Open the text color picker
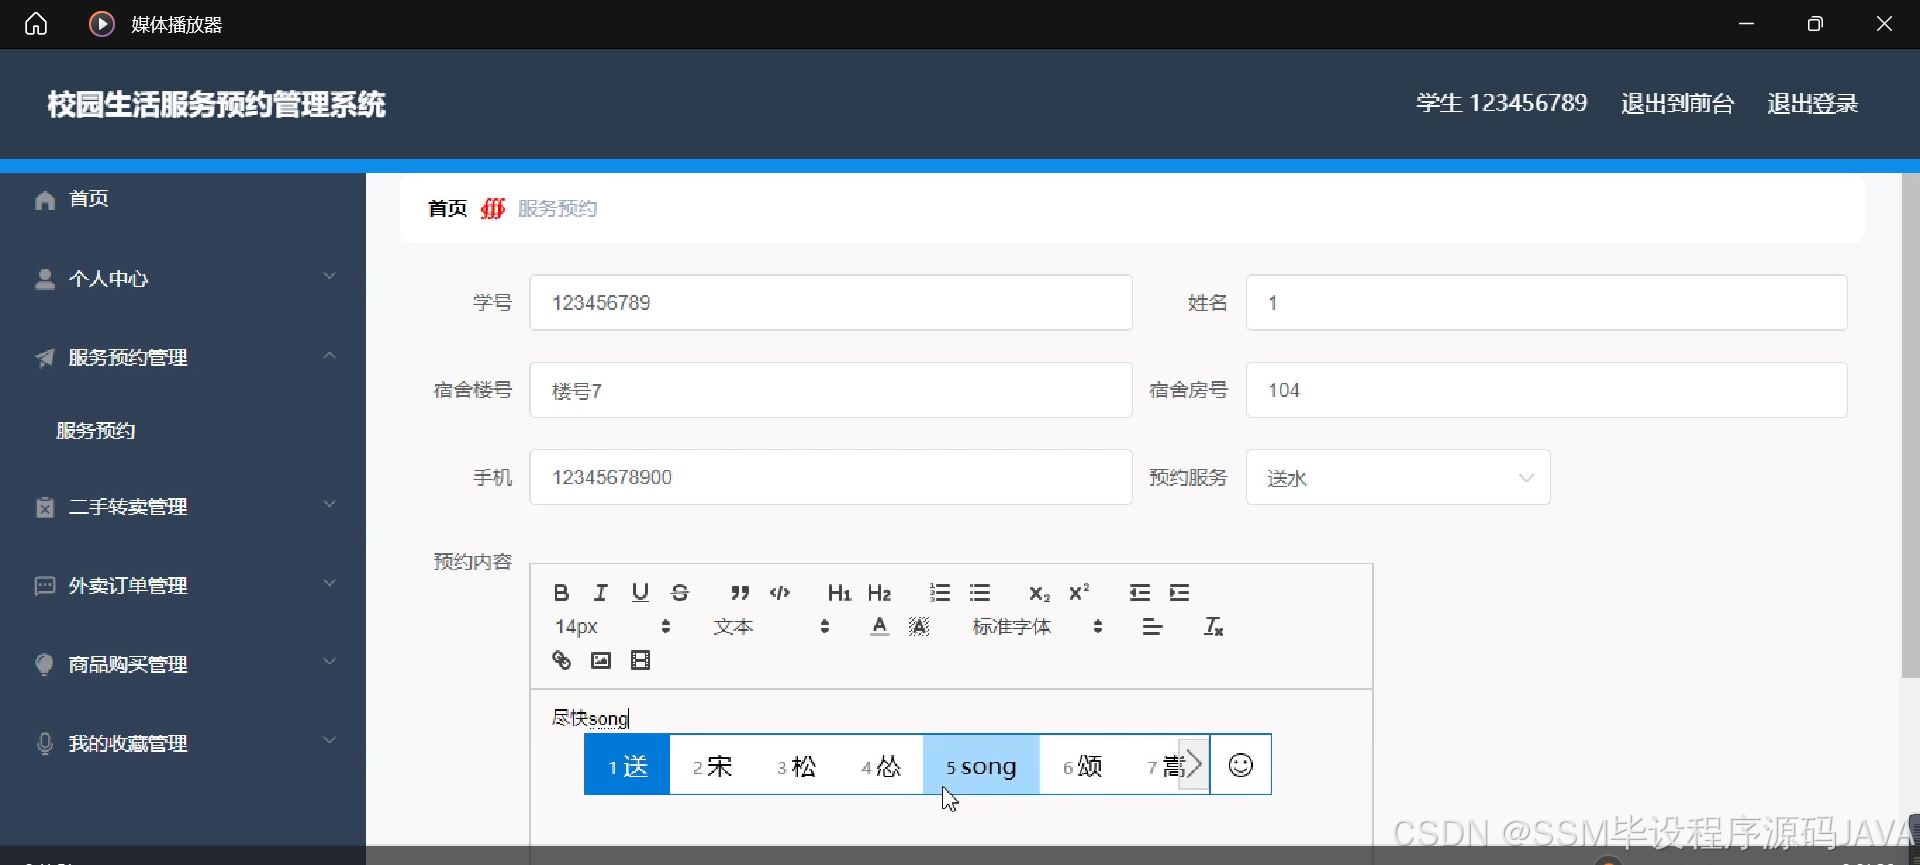Image resolution: width=1920 pixels, height=865 pixels. pos(879,627)
